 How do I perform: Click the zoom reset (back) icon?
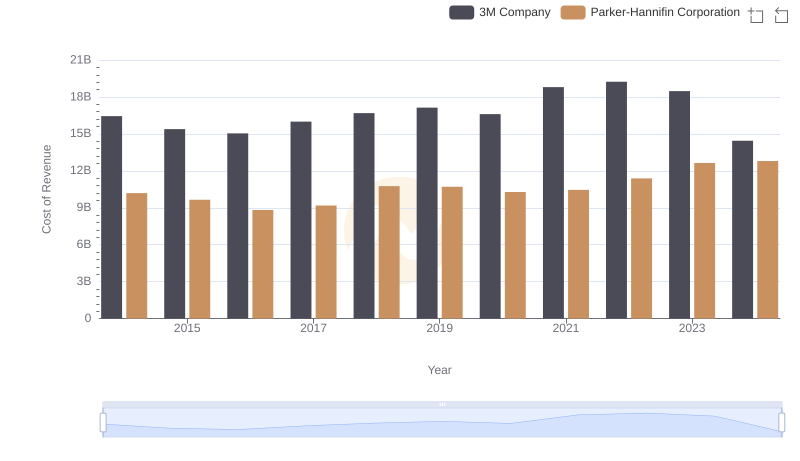(x=781, y=15)
